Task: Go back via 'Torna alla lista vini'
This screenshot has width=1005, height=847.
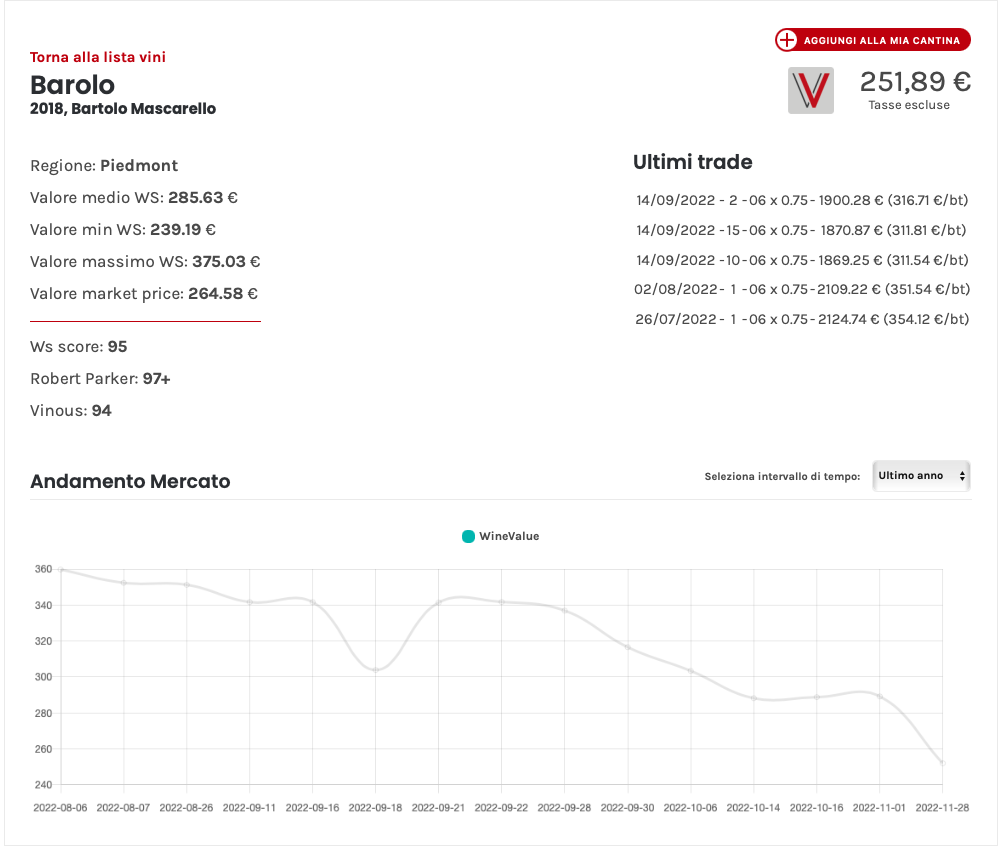Action: (97, 57)
